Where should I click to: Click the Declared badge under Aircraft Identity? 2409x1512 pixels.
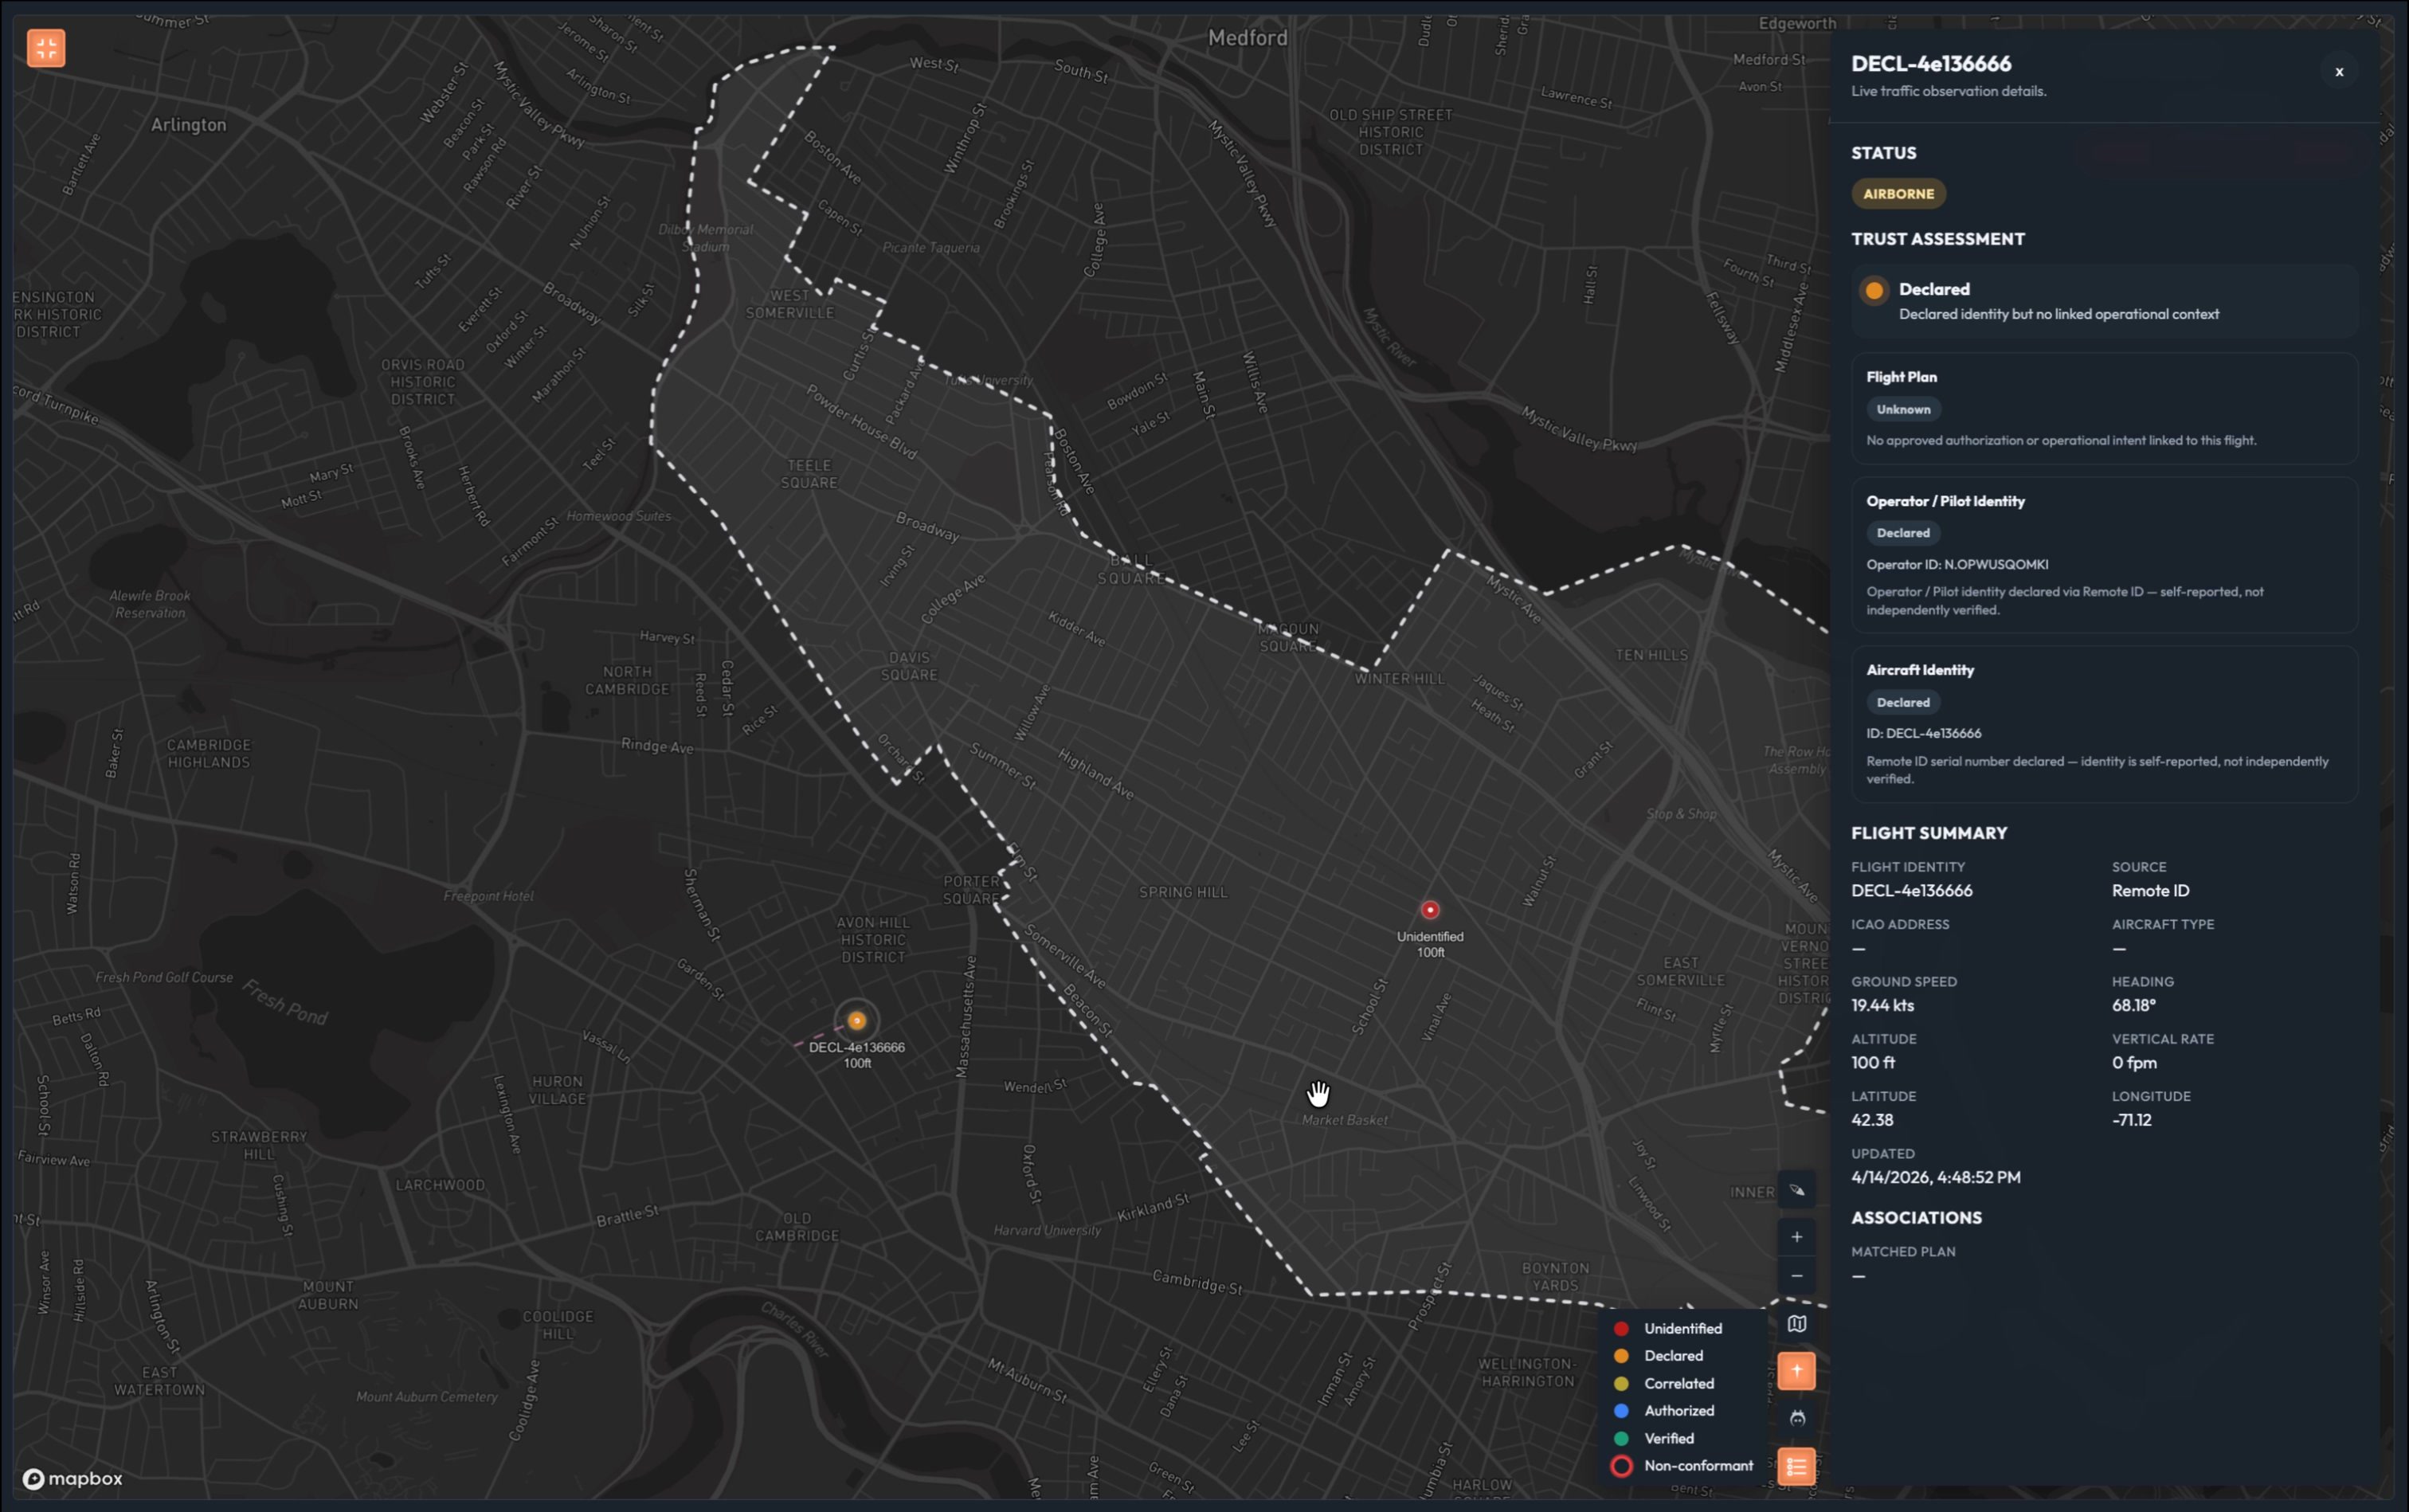point(1902,702)
